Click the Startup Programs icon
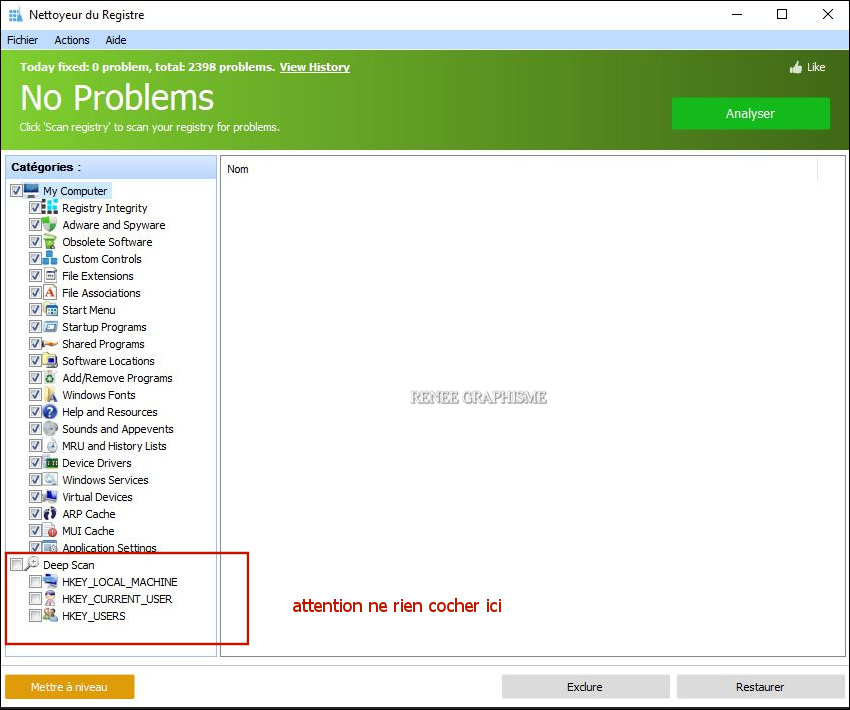Image resolution: width=850 pixels, height=710 pixels. [x=50, y=327]
